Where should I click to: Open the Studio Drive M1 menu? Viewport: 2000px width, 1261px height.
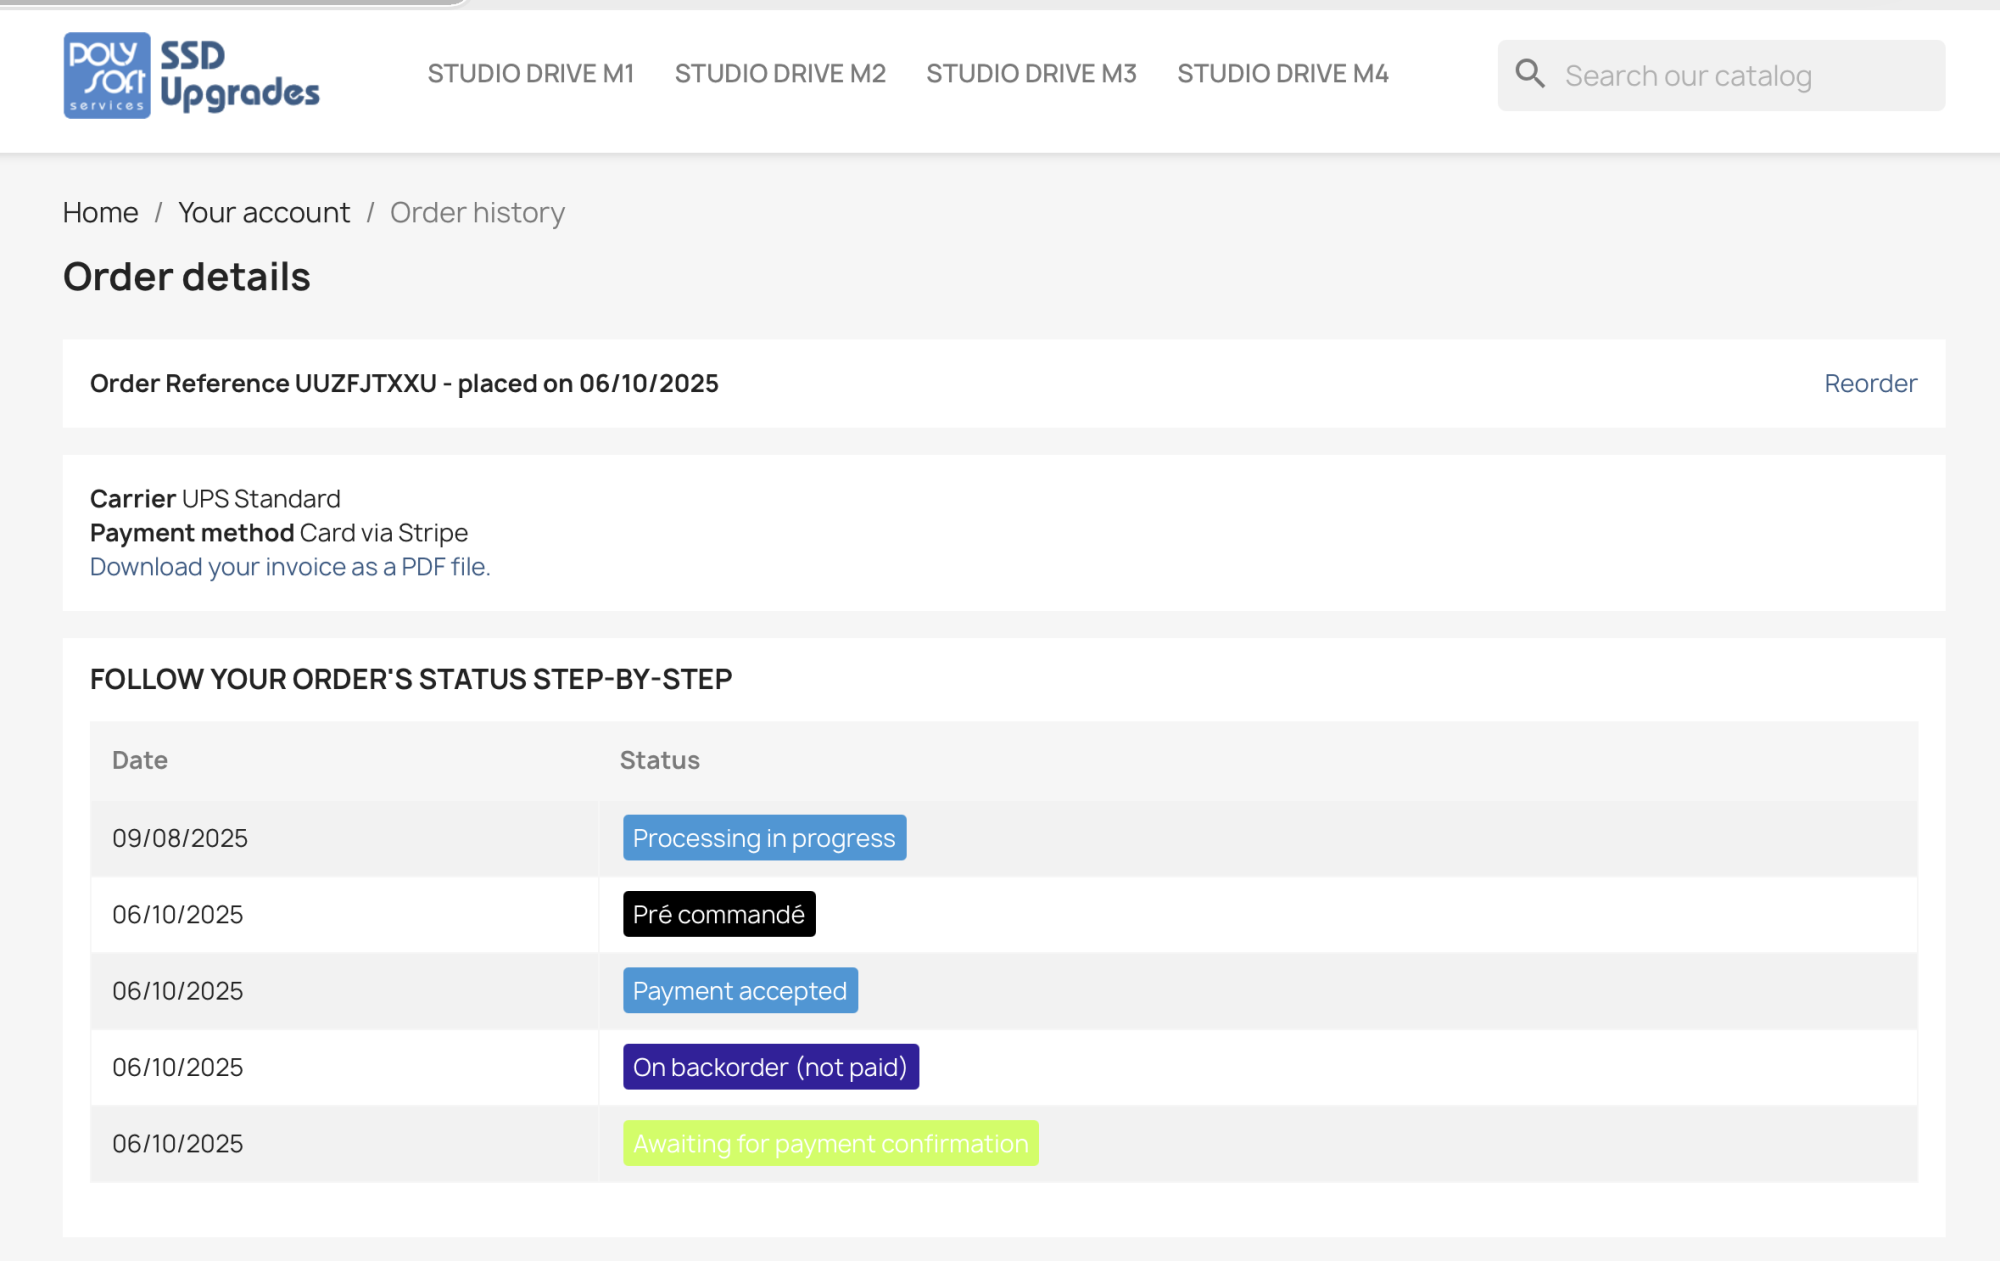(530, 74)
